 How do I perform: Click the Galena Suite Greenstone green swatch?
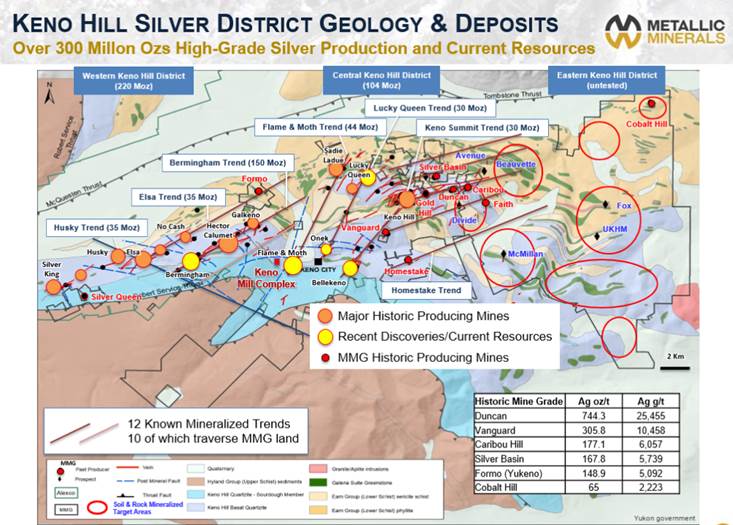tap(318, 482)
